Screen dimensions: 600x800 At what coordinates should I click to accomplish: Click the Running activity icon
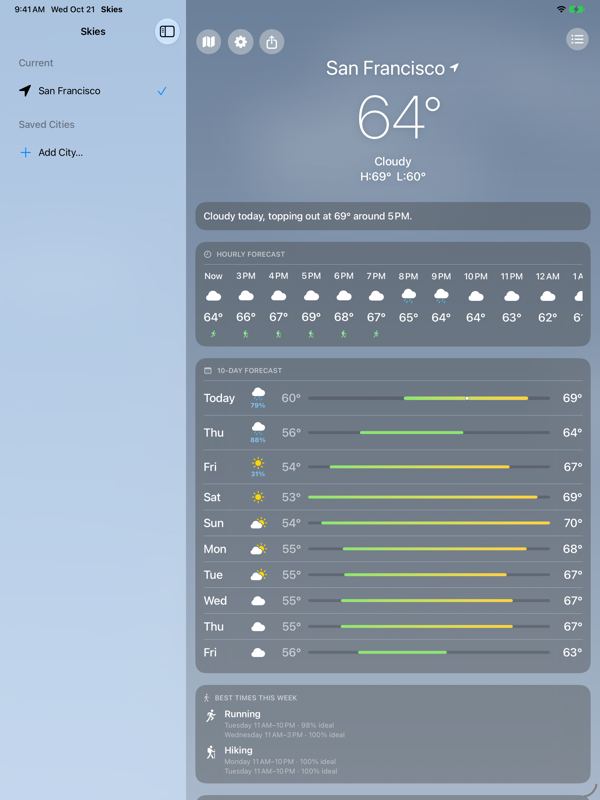click(x=211, y=716)
